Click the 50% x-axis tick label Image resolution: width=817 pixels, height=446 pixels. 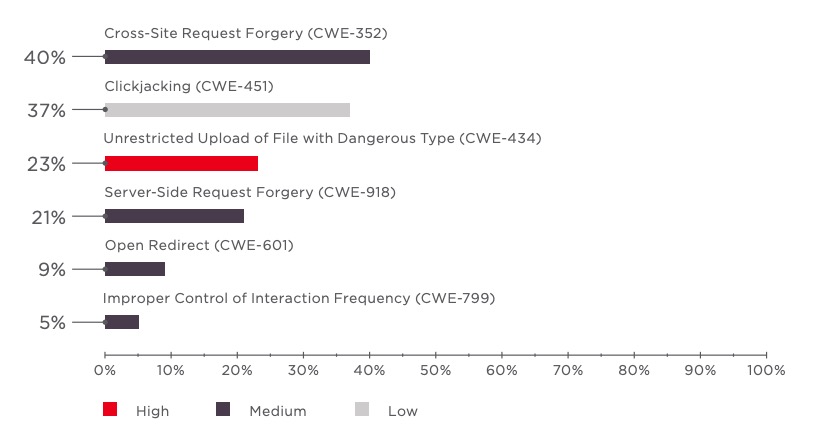point(435,371)
